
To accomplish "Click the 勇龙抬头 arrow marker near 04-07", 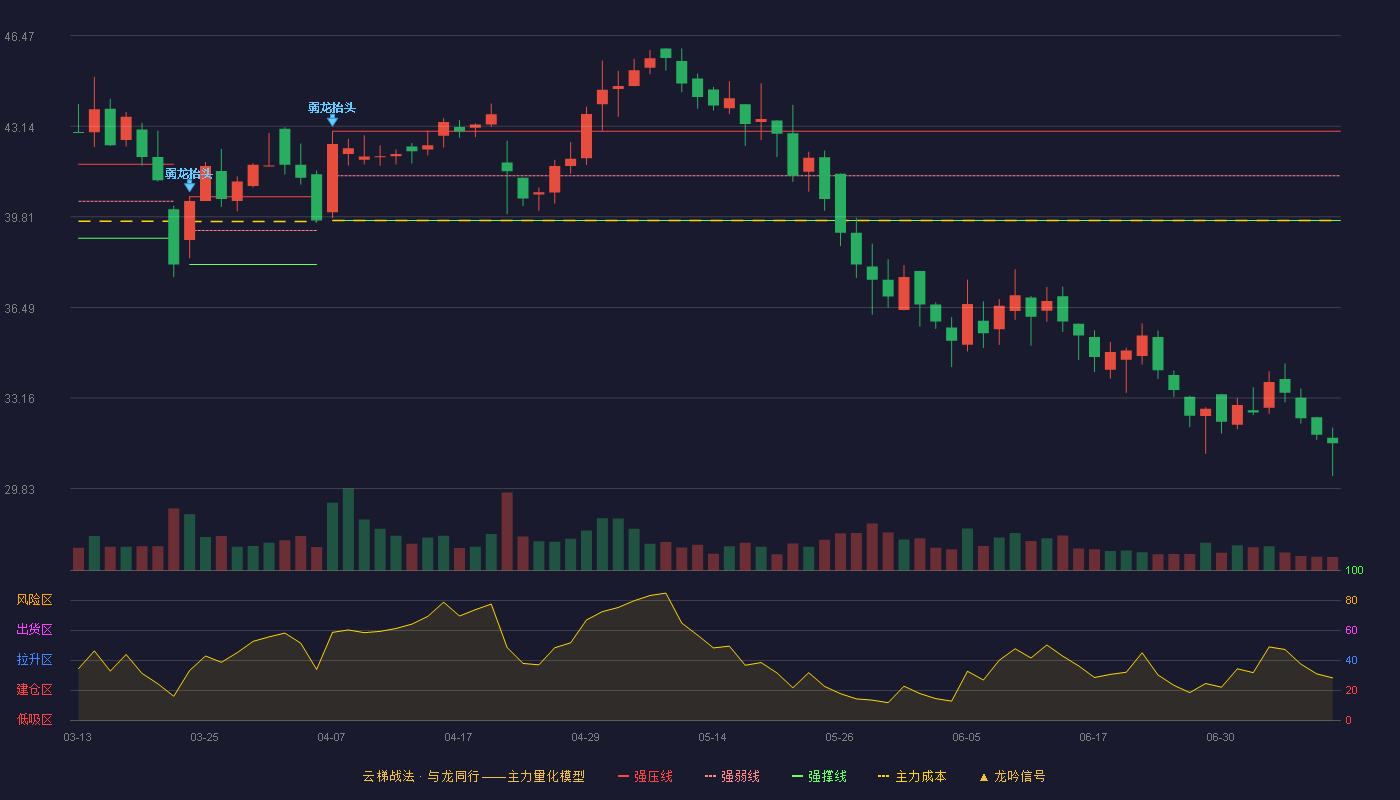I will [x=332, y=120].
